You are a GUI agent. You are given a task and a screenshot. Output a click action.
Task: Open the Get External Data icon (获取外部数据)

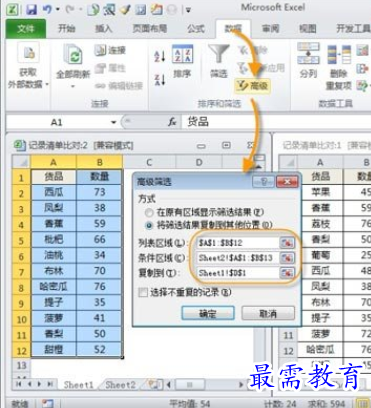(x=29, y=53)
